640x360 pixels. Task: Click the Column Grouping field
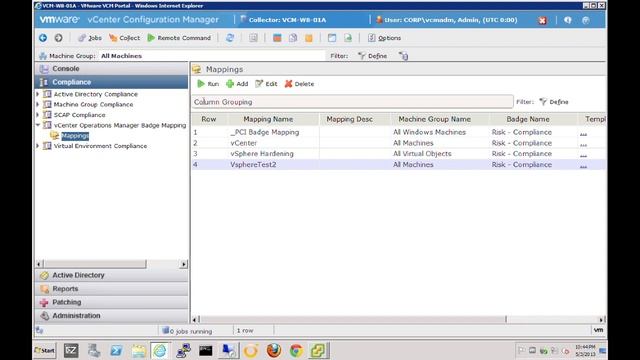353,102
